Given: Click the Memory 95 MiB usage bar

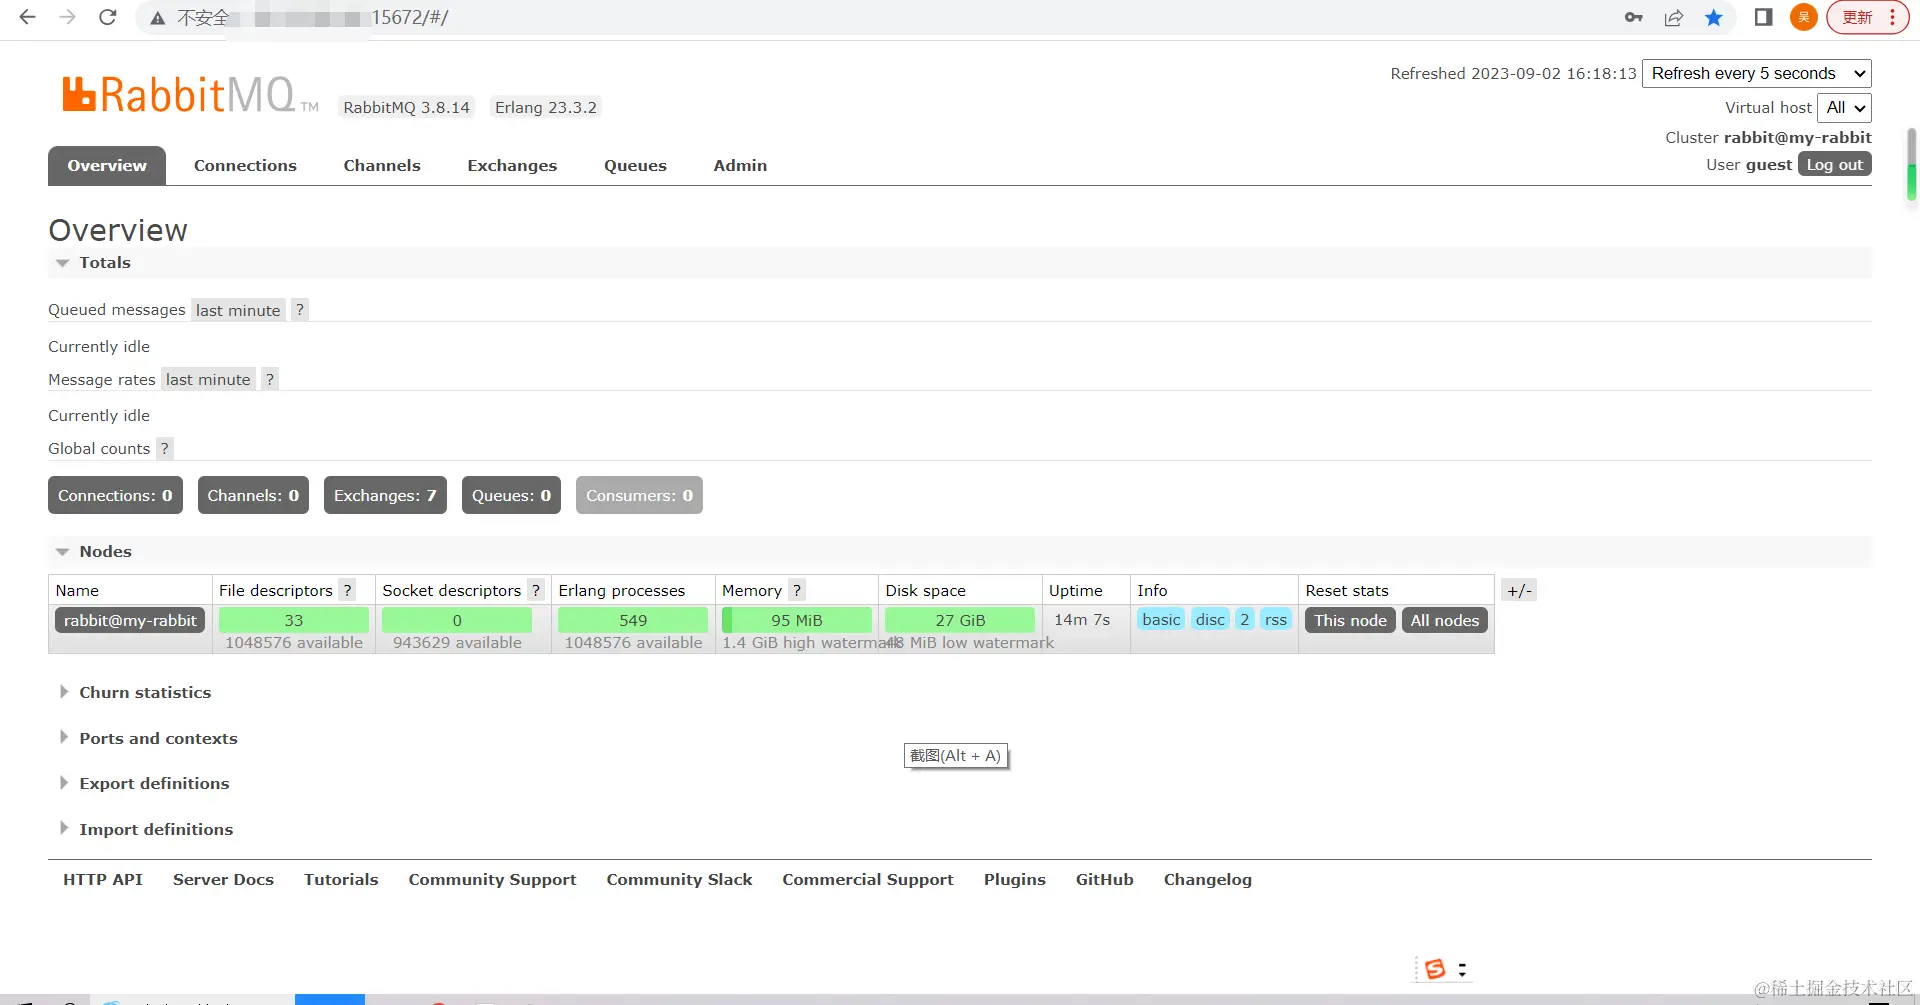Looking at the screenshot, I should (797, 620).
